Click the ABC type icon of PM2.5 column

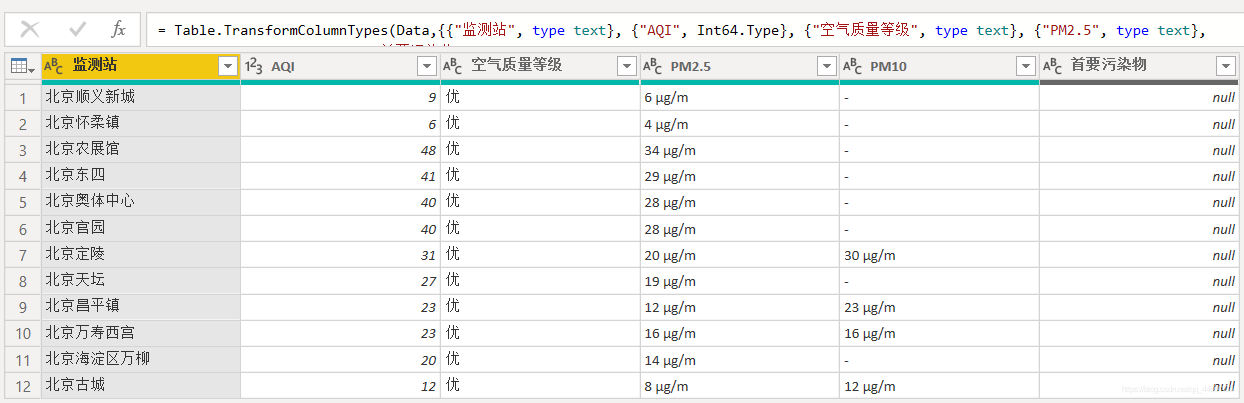653,66
